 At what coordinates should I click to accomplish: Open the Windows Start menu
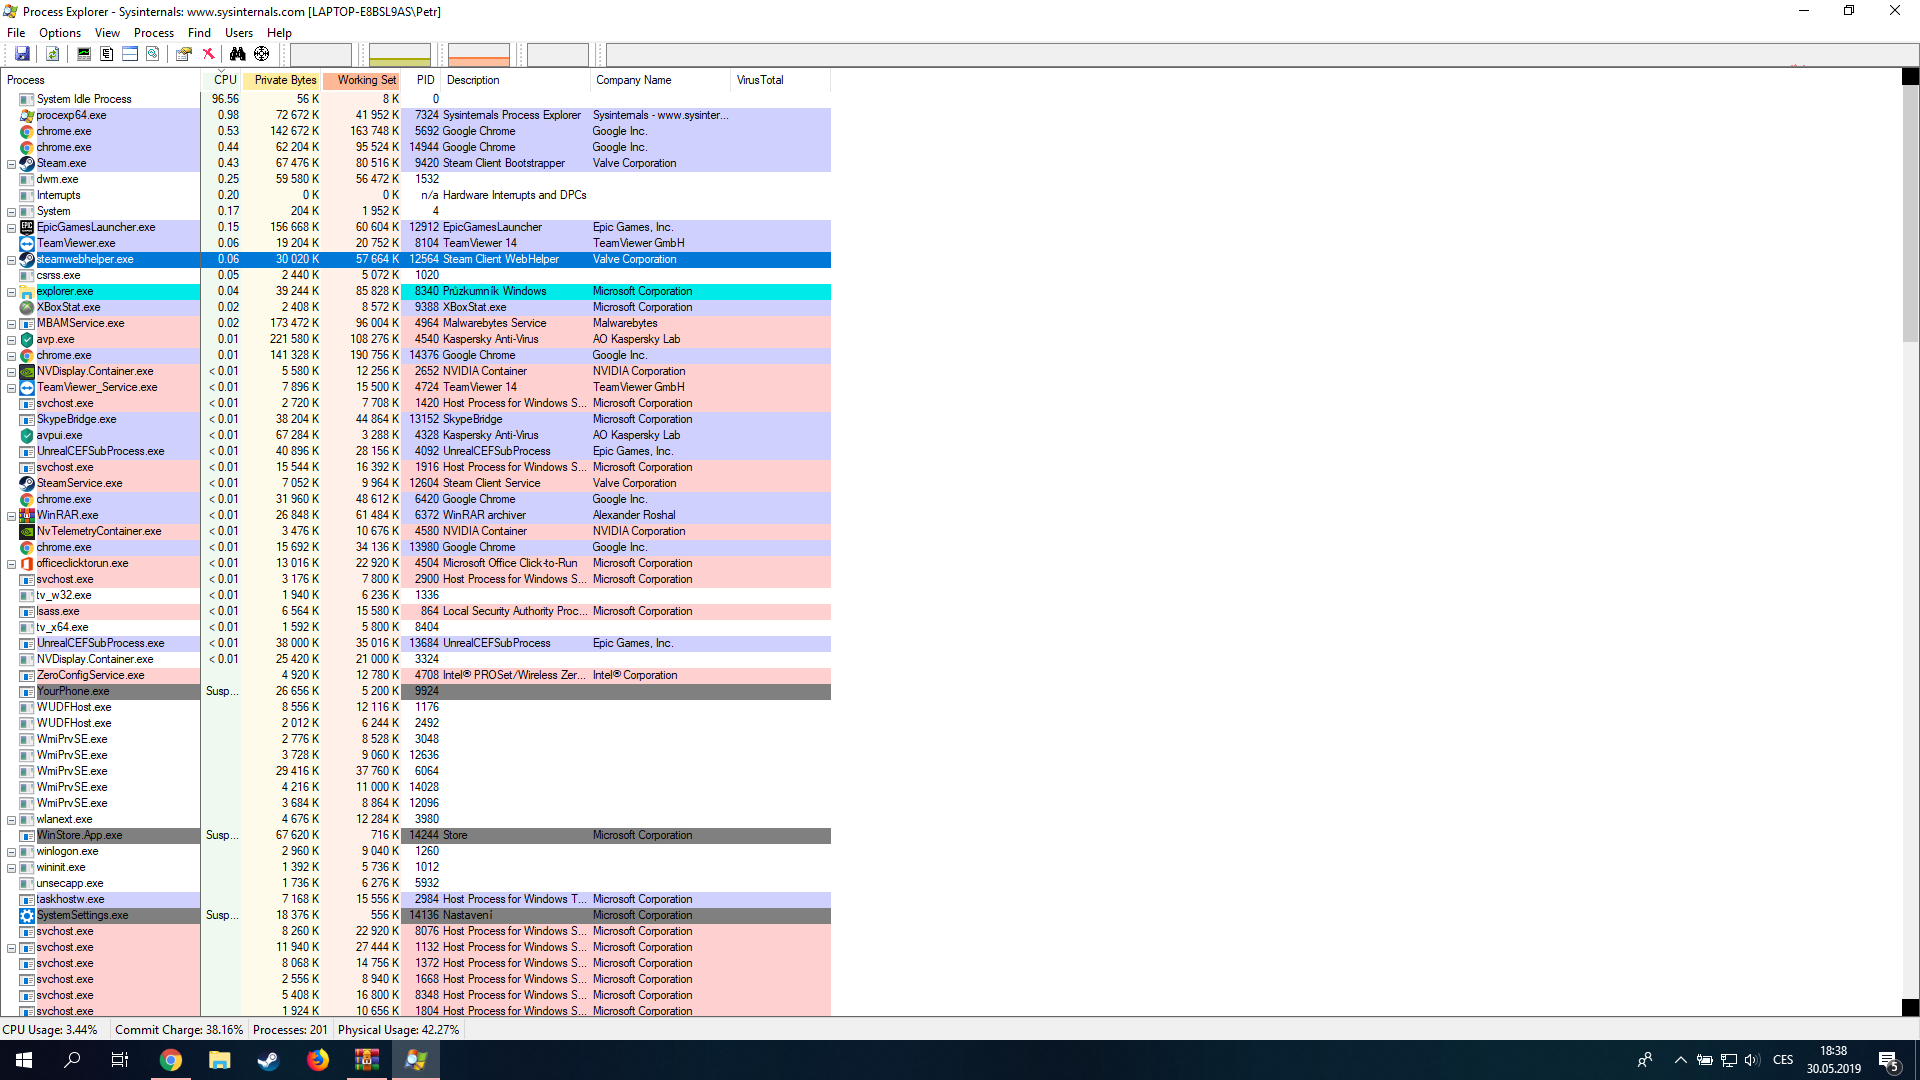(x=24, y=1060)
